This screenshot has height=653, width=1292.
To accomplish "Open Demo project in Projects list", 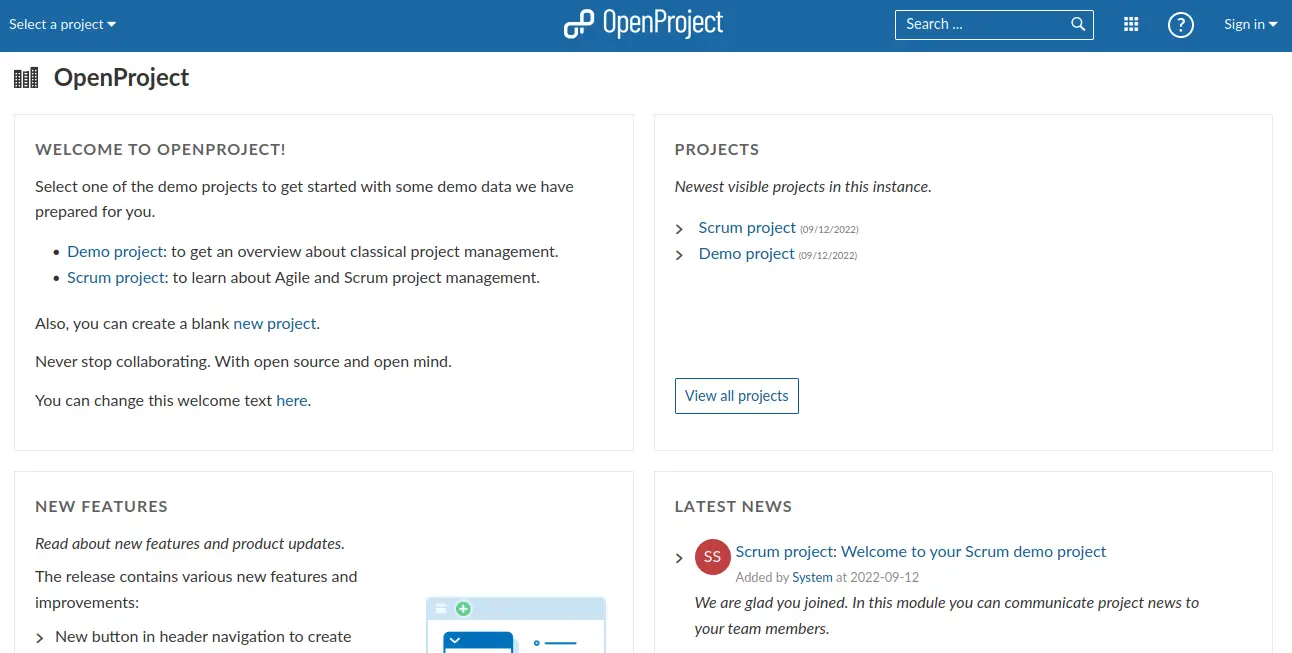I will 747,254.
